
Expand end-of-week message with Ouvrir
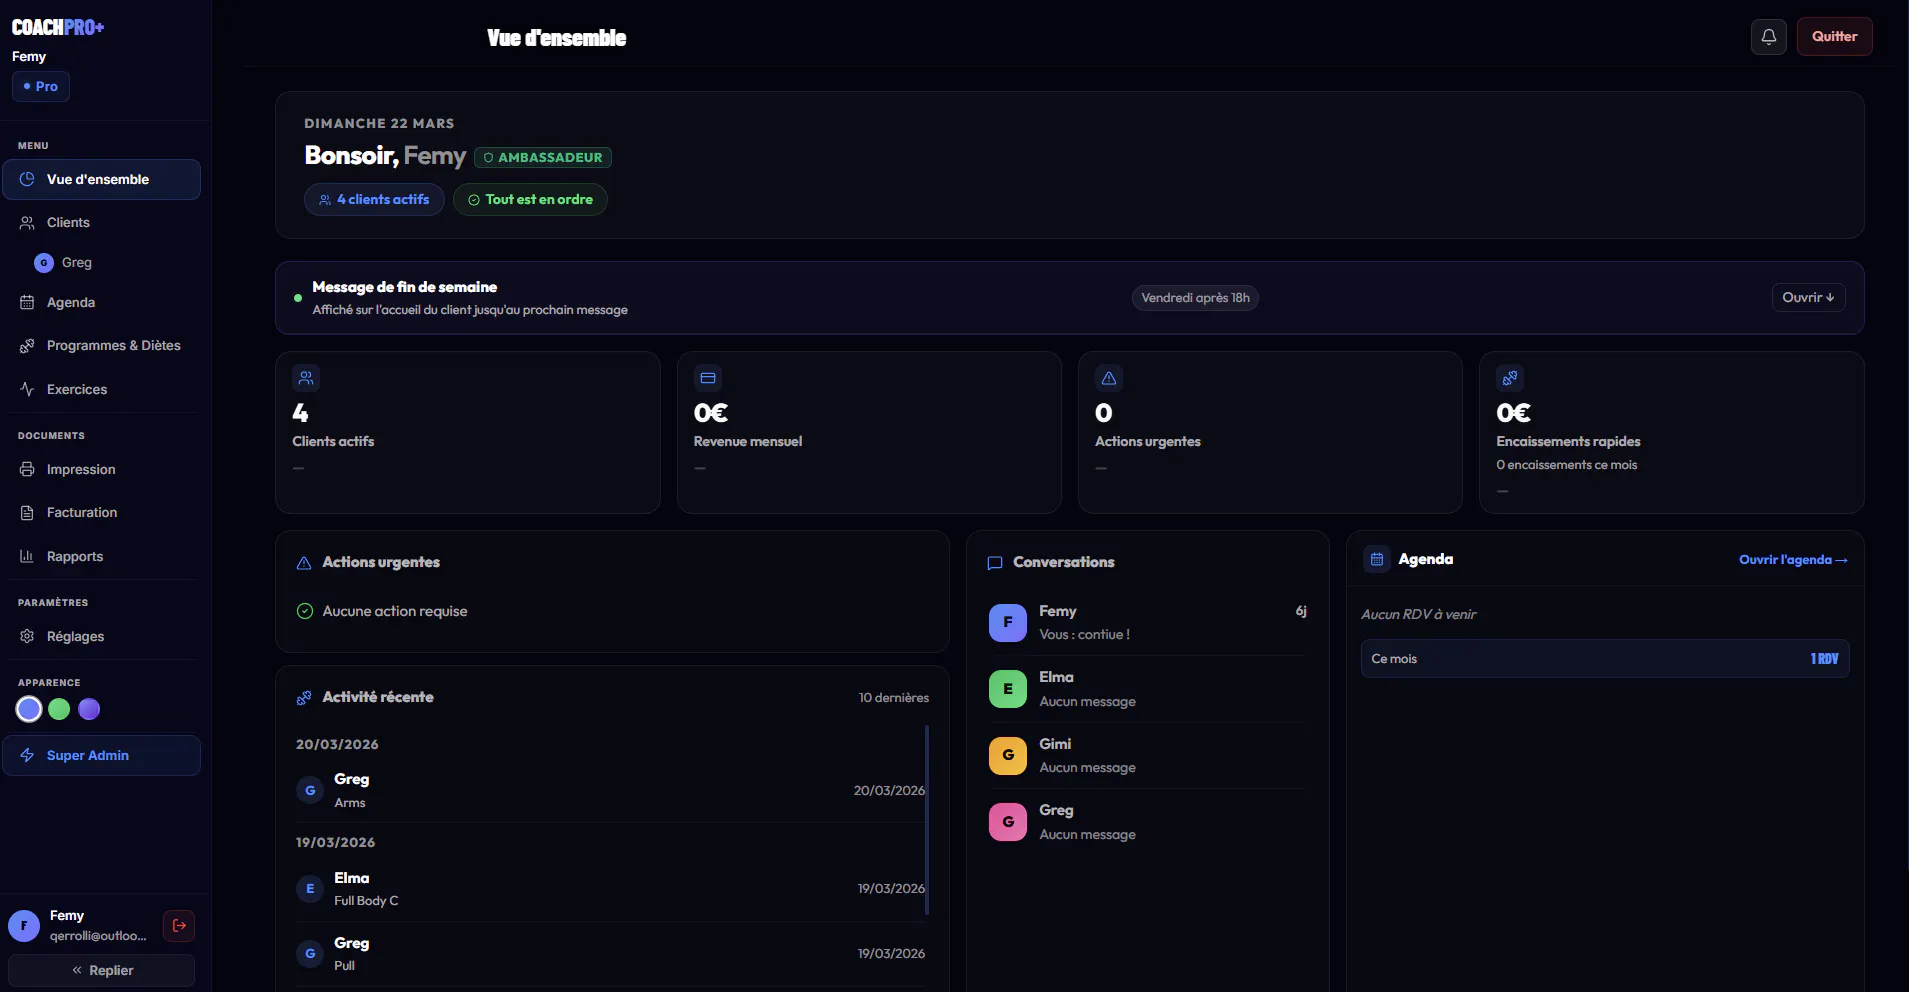1808,298
